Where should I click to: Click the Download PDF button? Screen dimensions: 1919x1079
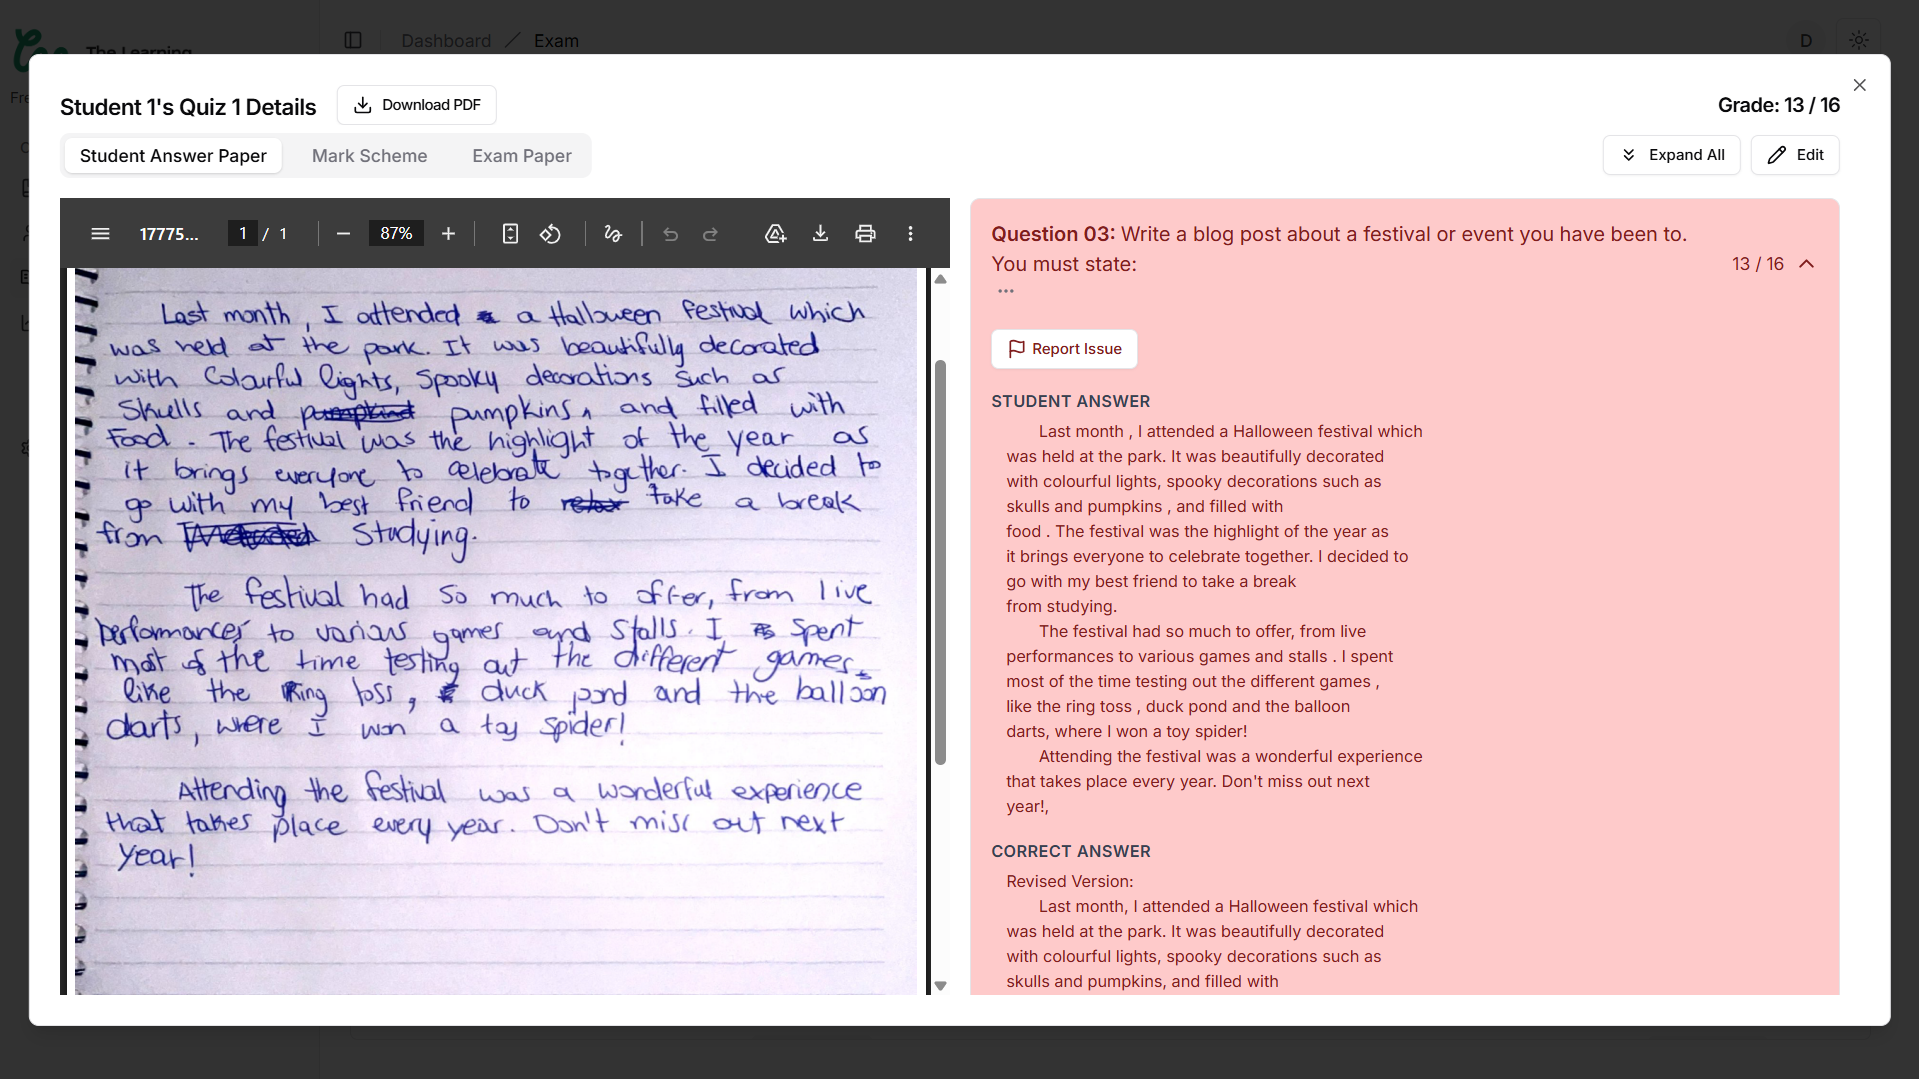416,105
